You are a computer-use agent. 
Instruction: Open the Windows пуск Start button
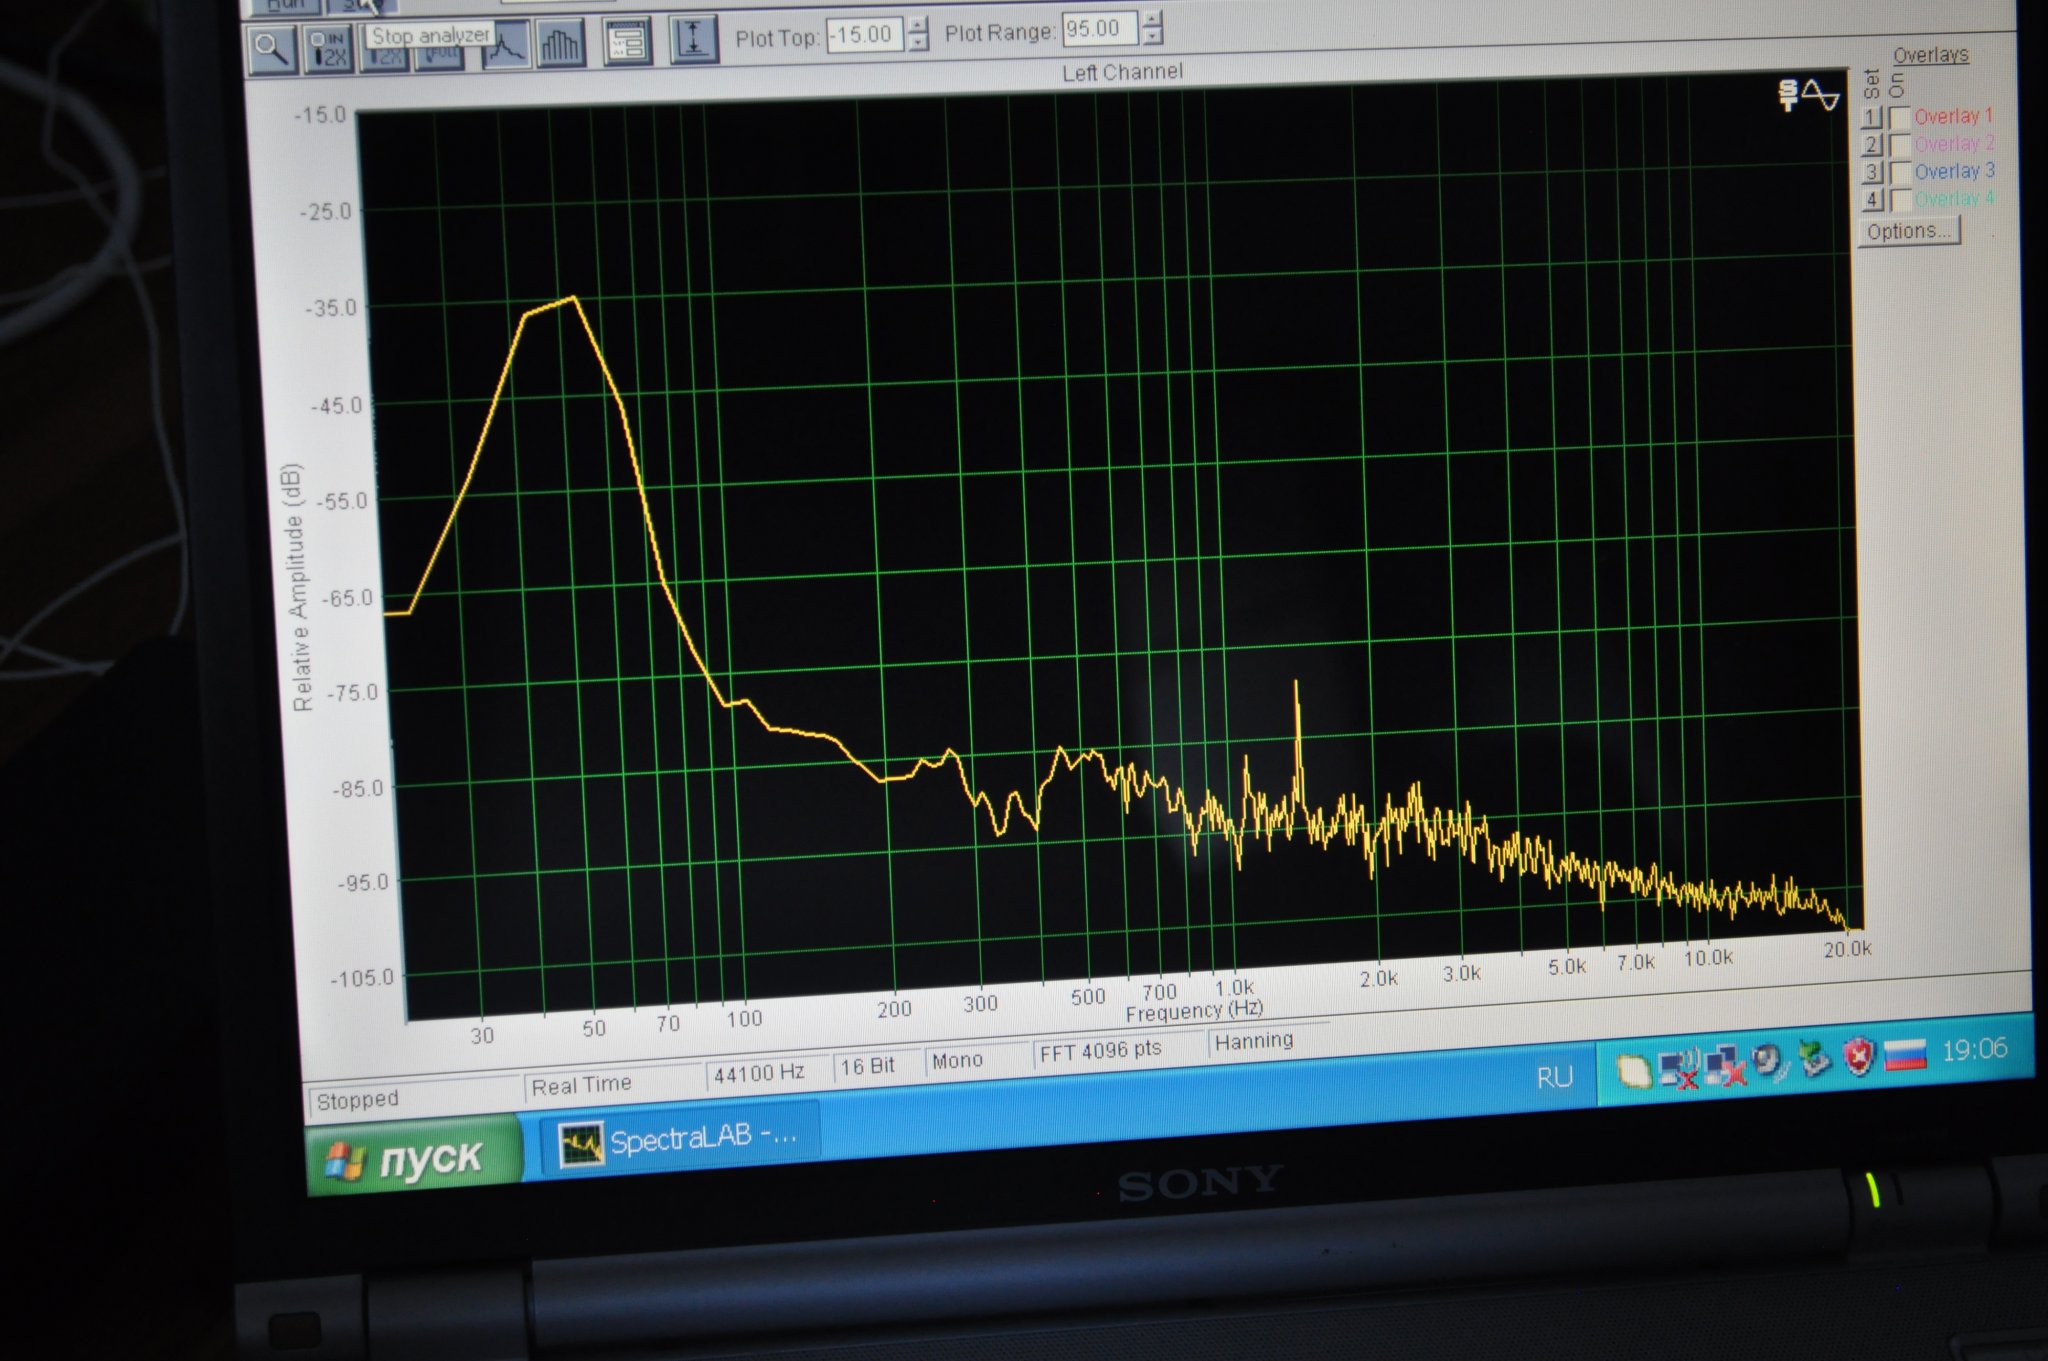point(413,1157)
